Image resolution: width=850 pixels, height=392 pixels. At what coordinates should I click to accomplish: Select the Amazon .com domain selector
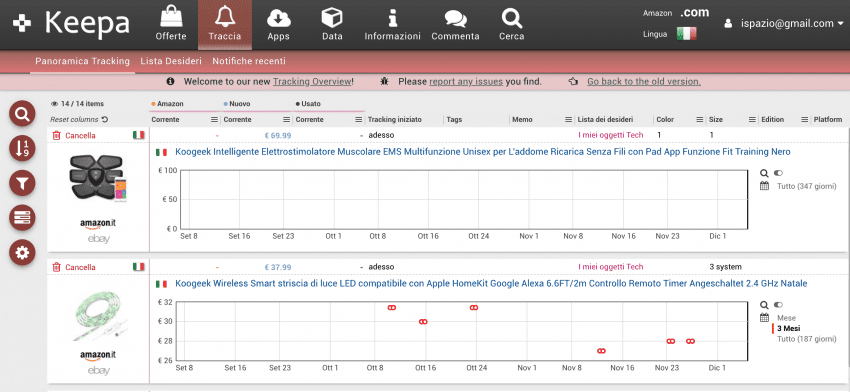click(694, 12)
